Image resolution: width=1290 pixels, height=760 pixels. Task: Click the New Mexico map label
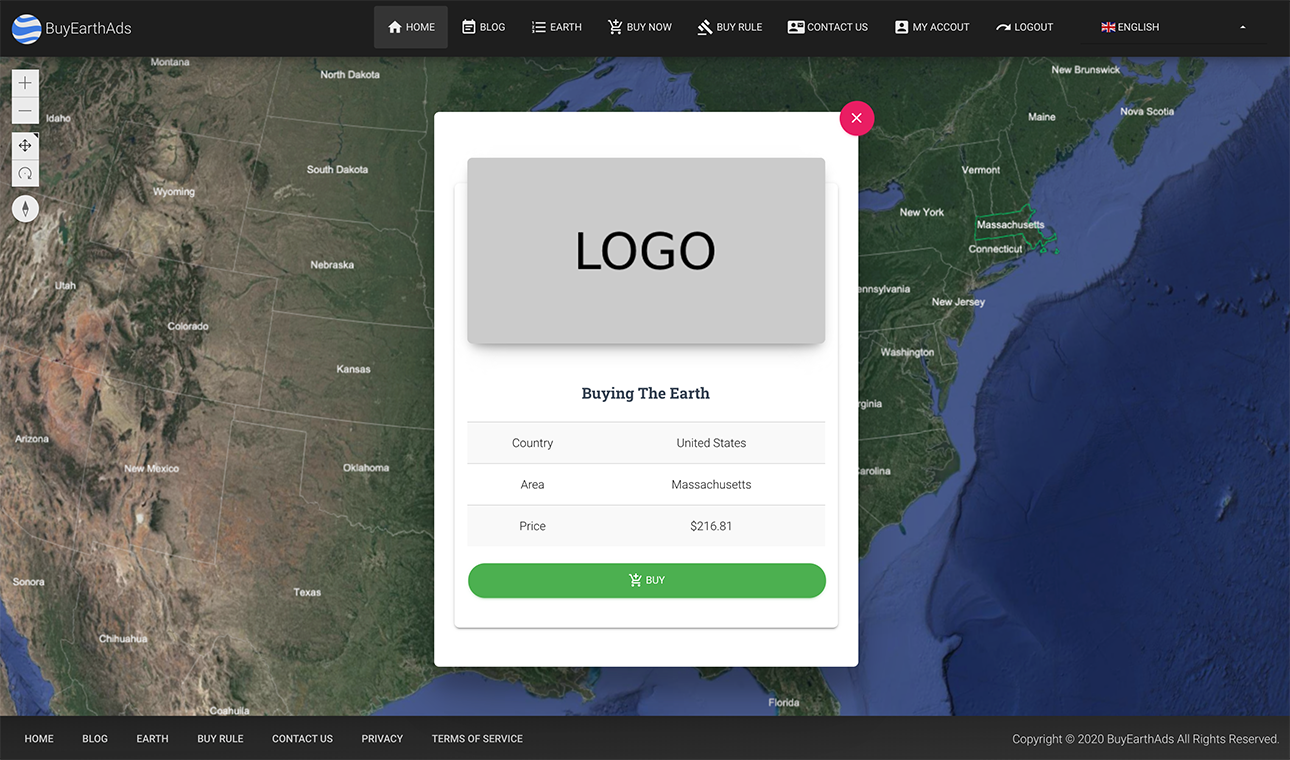[152, 468]
